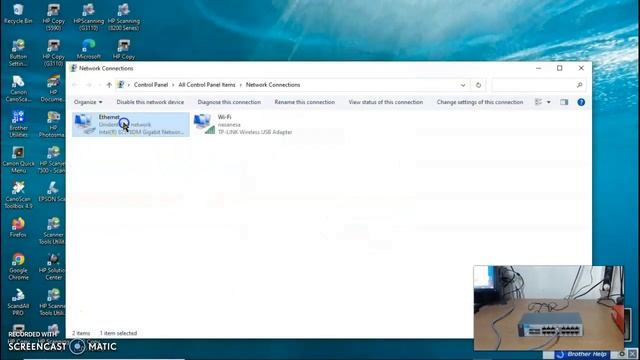Open HP Scanjet 7500 desktop shortcut
The width and height of the screenshot is (640, 360).
[52, 160]
